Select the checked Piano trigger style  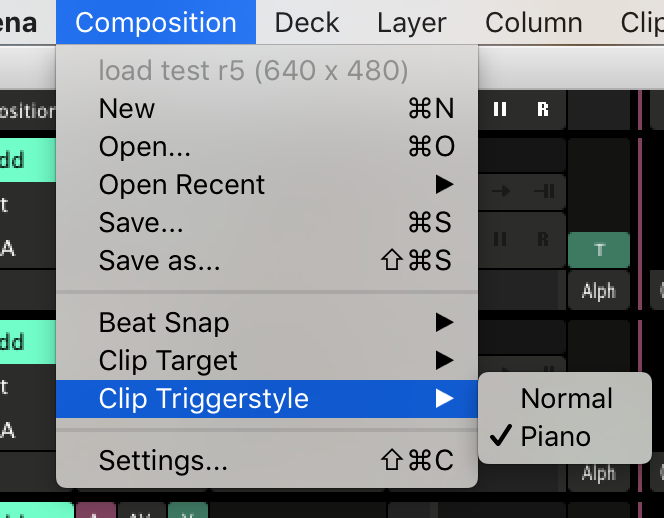click(555, 436)
